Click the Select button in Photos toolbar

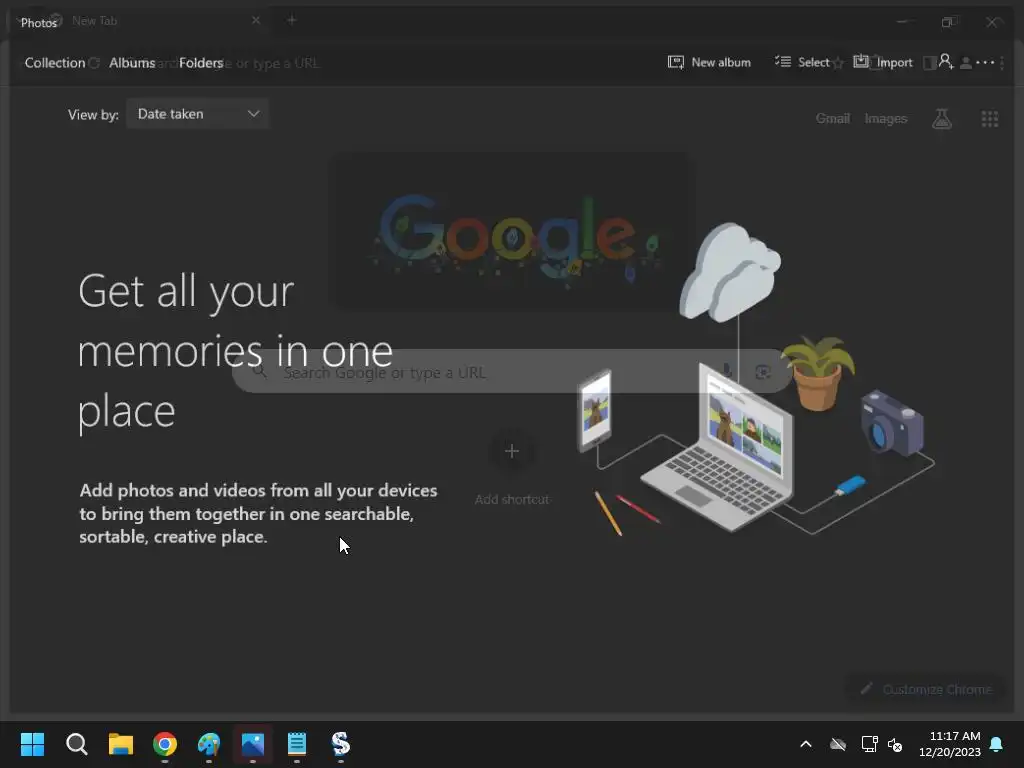802,63
